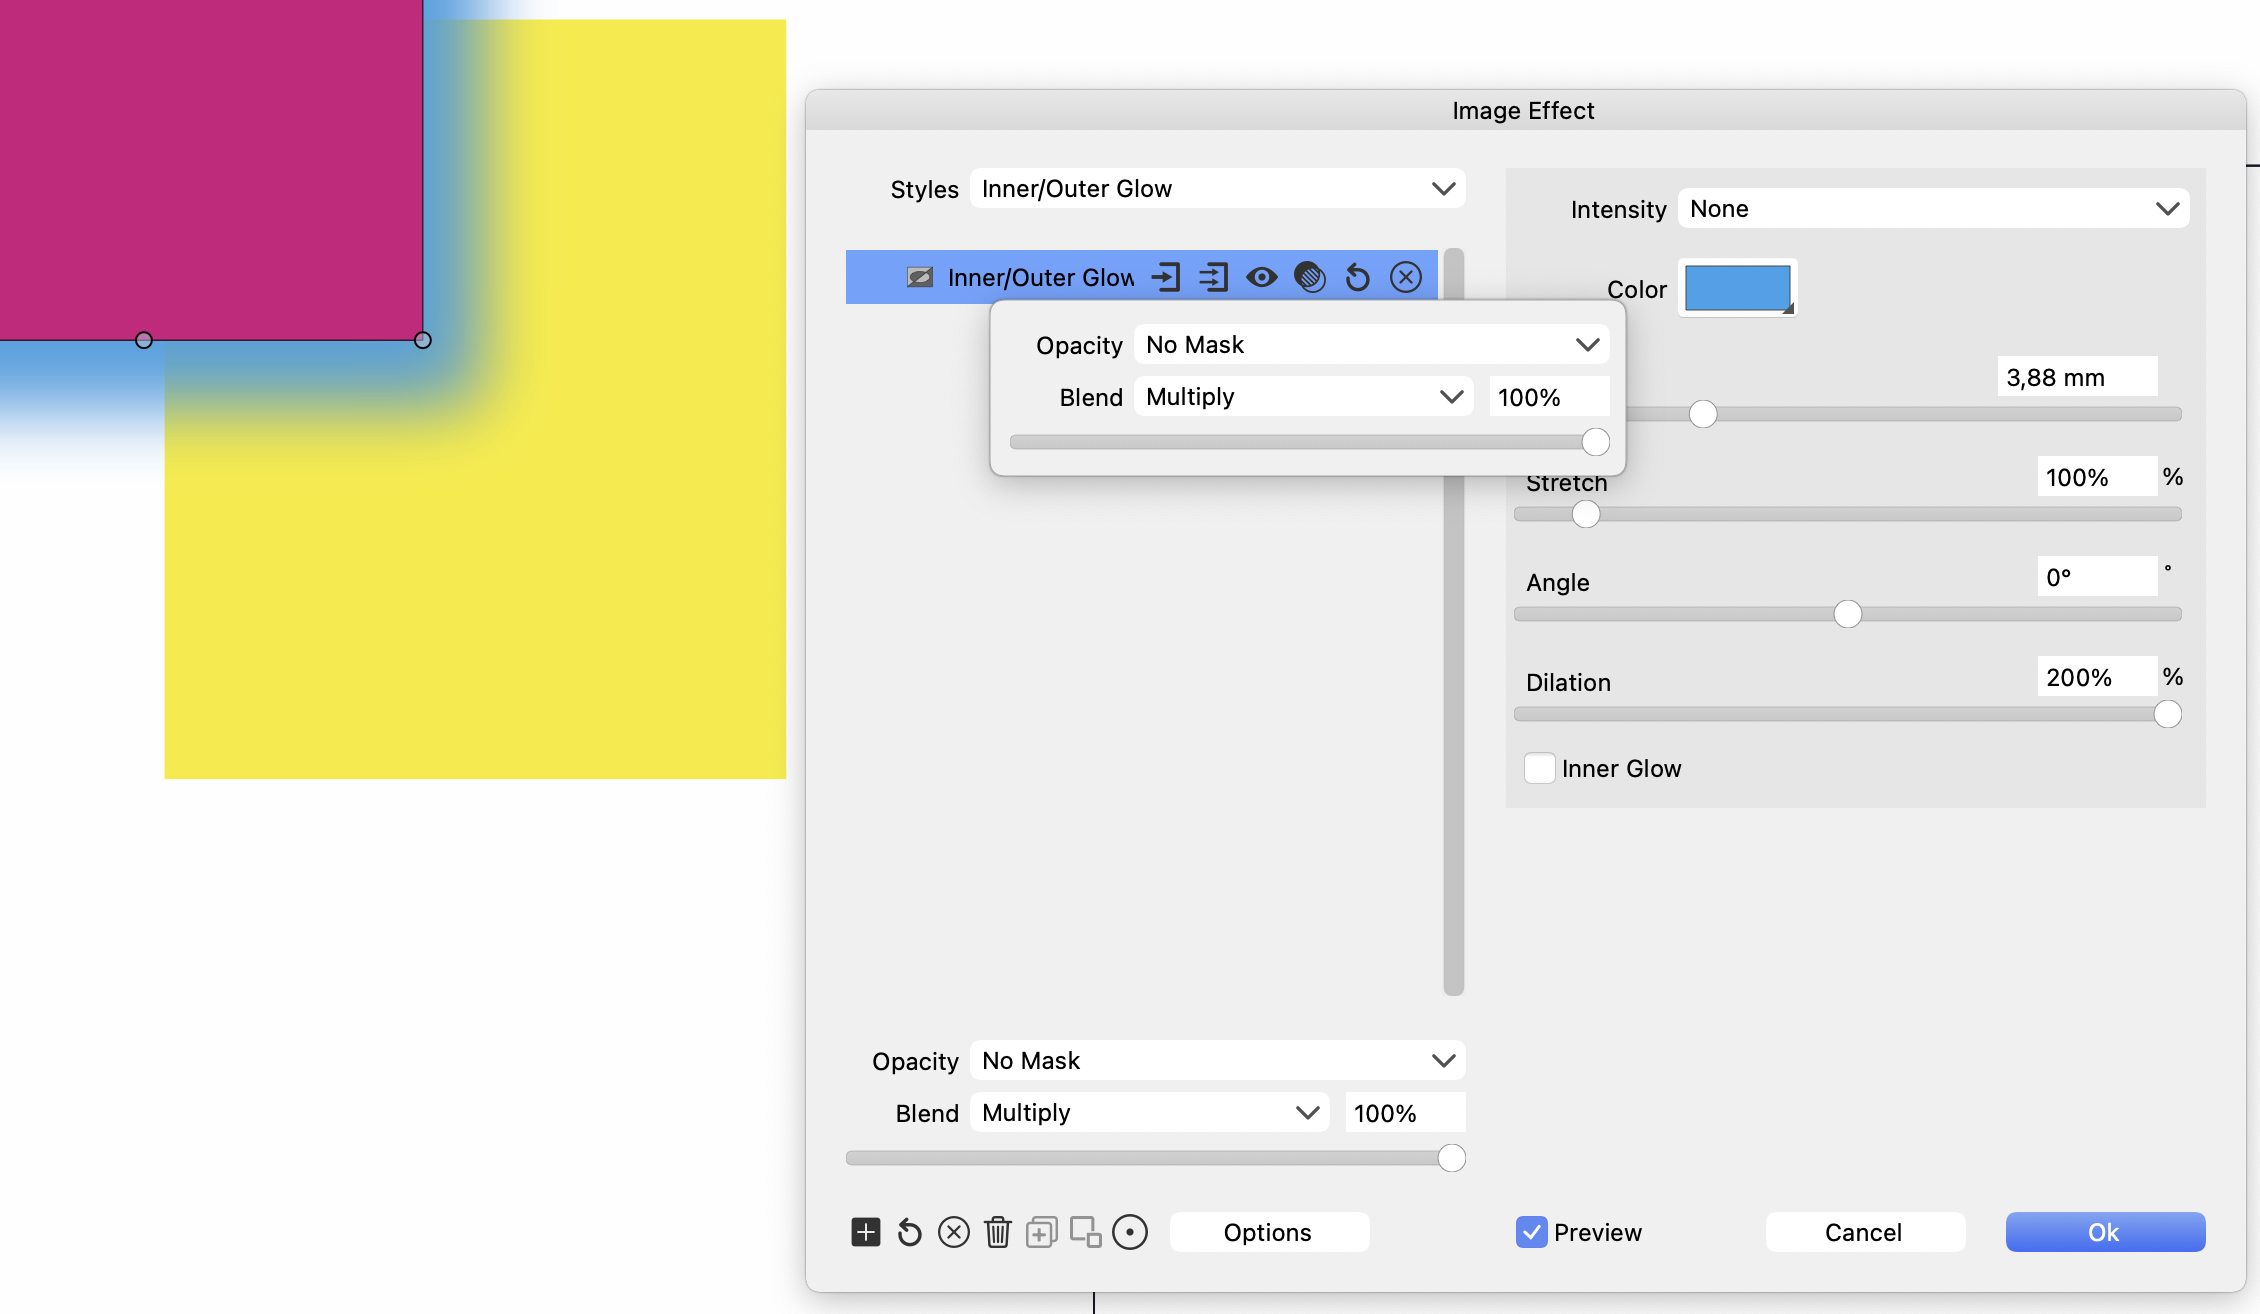Open the bottom Opacity No Mask dropdown

point(1217,1061)
